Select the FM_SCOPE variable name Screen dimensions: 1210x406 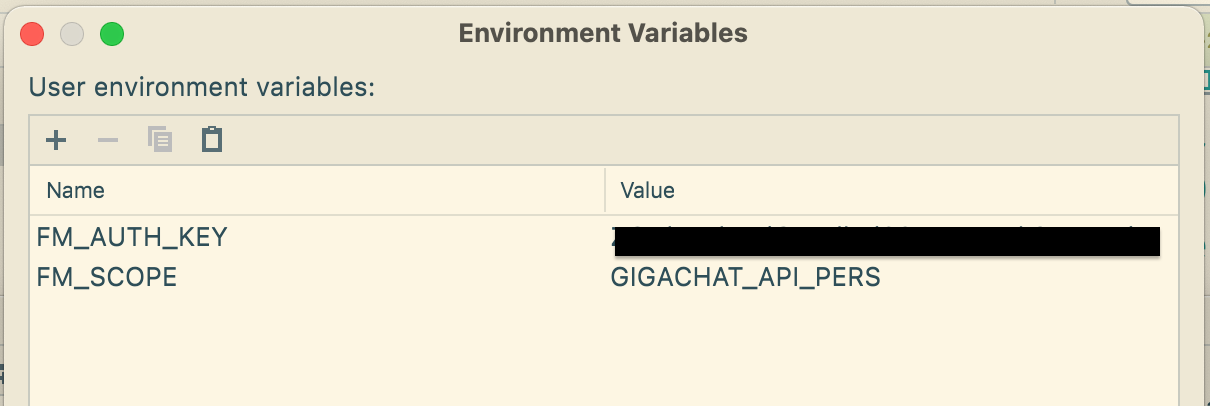tap(107, 277)
